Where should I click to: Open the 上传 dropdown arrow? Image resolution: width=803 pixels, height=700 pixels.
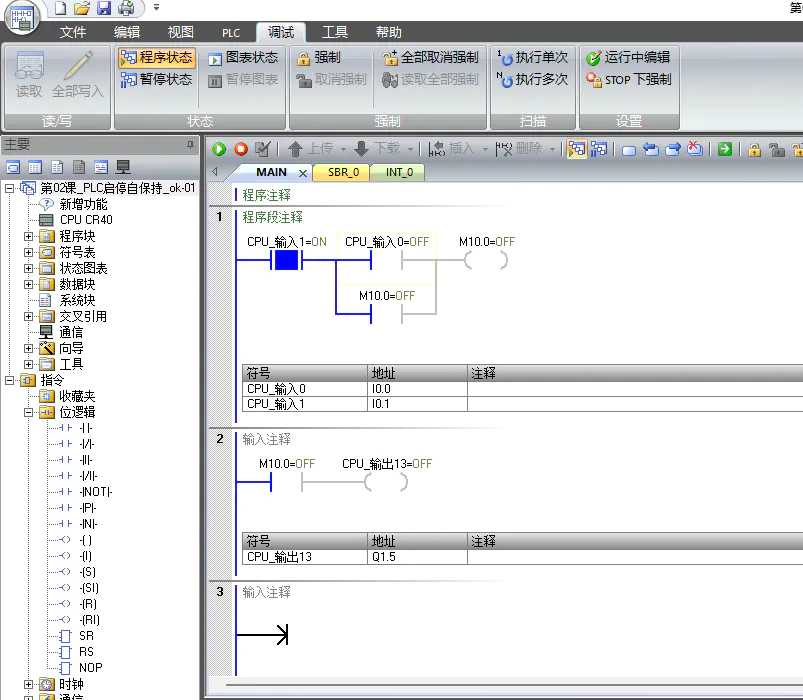(343, 150)
